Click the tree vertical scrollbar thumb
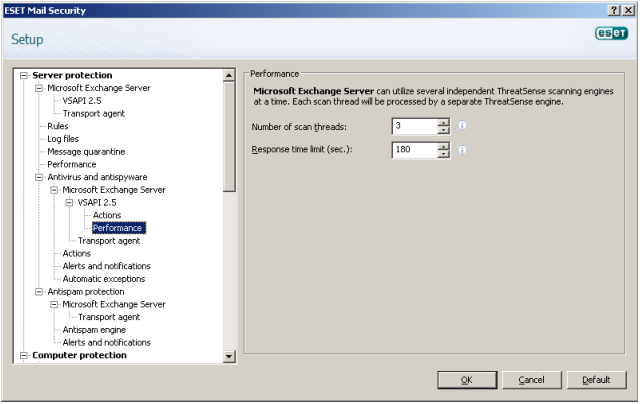642x404 pixels. coord(229,136)
